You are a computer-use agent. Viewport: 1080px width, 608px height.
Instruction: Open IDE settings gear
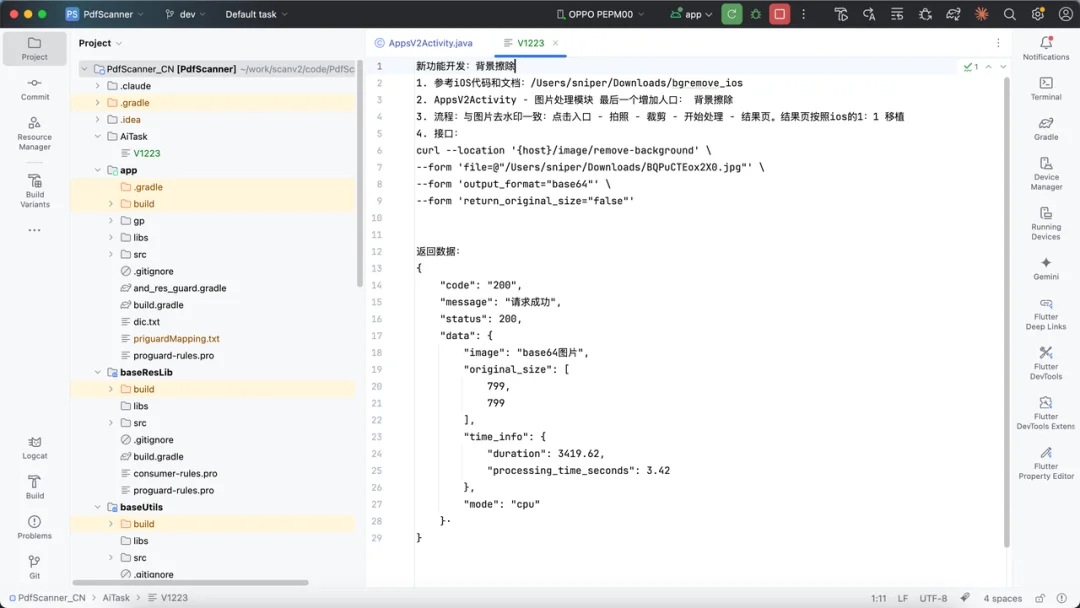tap(1038, 14)
